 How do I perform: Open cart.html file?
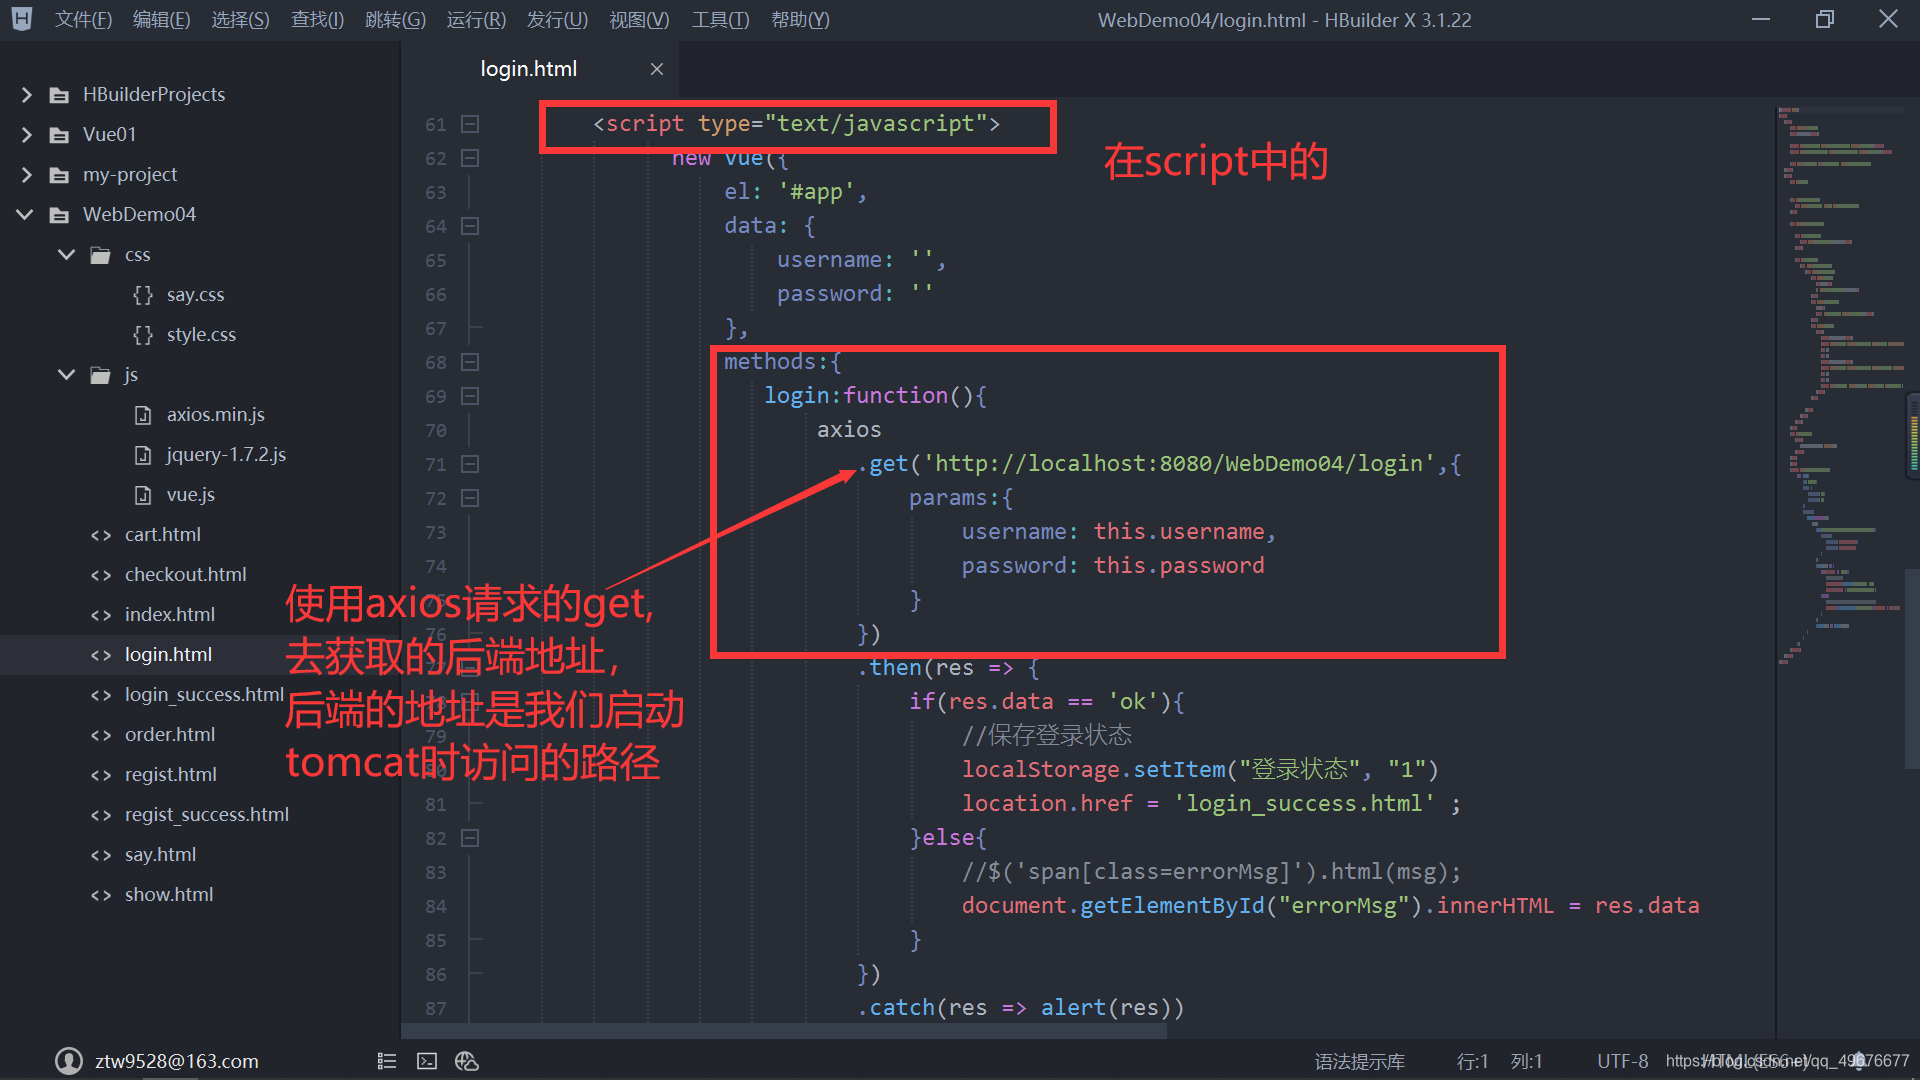162,535
